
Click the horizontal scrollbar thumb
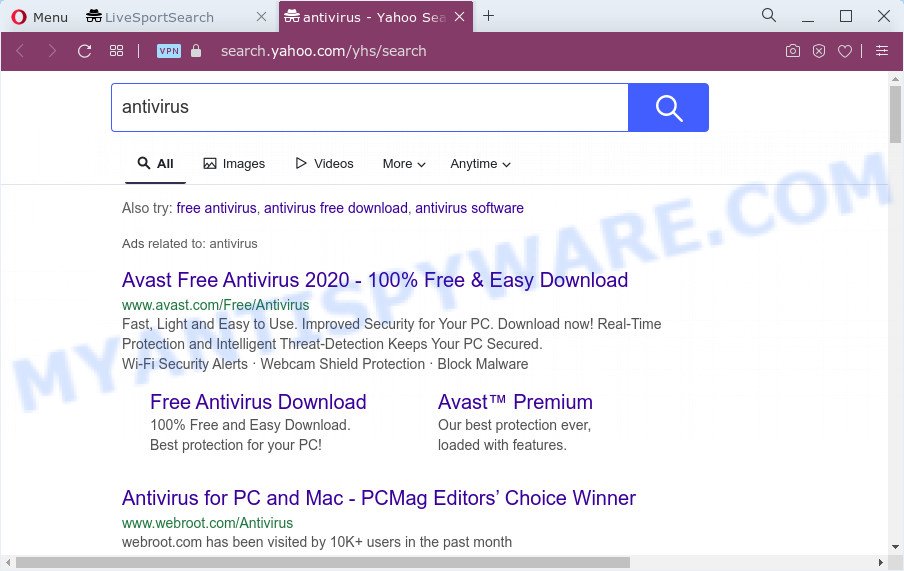322,562
